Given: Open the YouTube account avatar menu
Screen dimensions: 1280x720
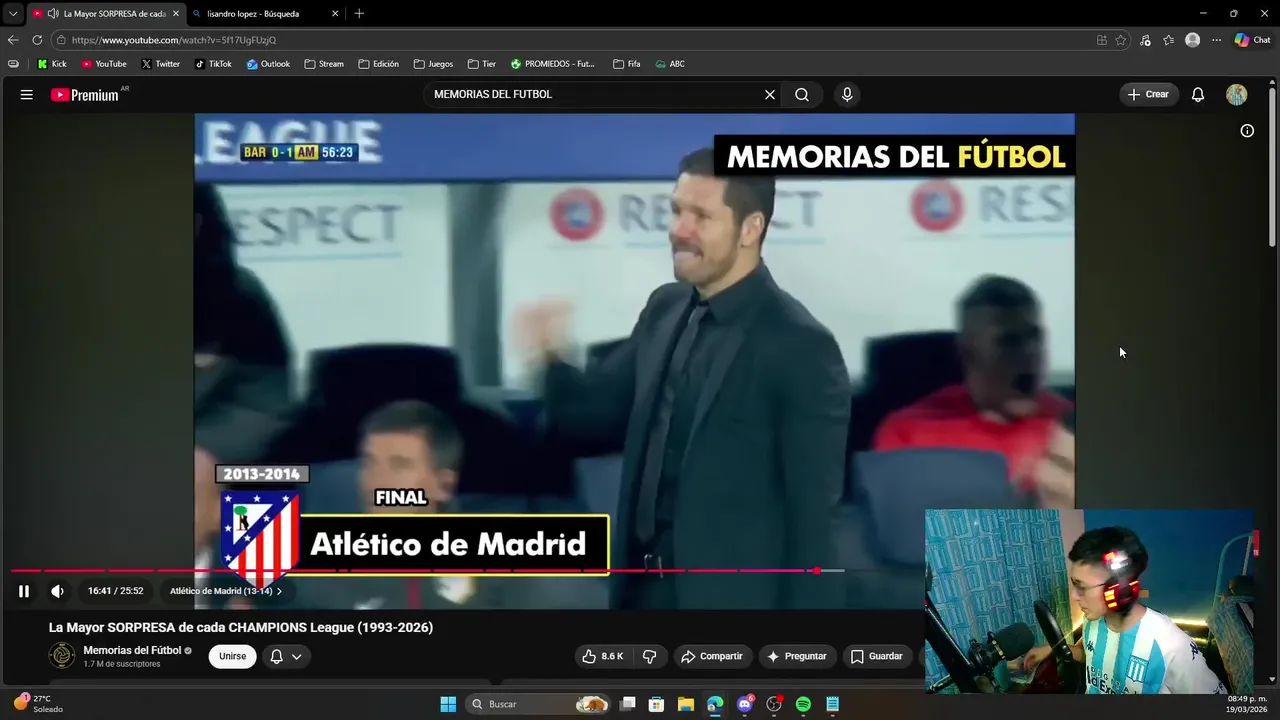Looking at the screenshot, I should click(1237, 95).
